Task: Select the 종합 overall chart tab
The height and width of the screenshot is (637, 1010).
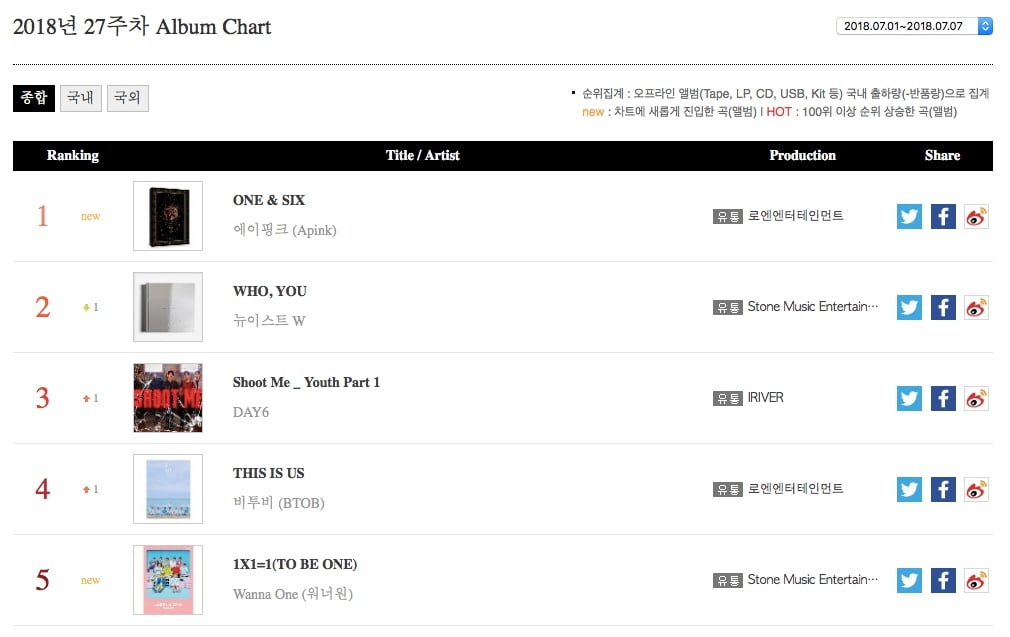Action: (33, 97)
